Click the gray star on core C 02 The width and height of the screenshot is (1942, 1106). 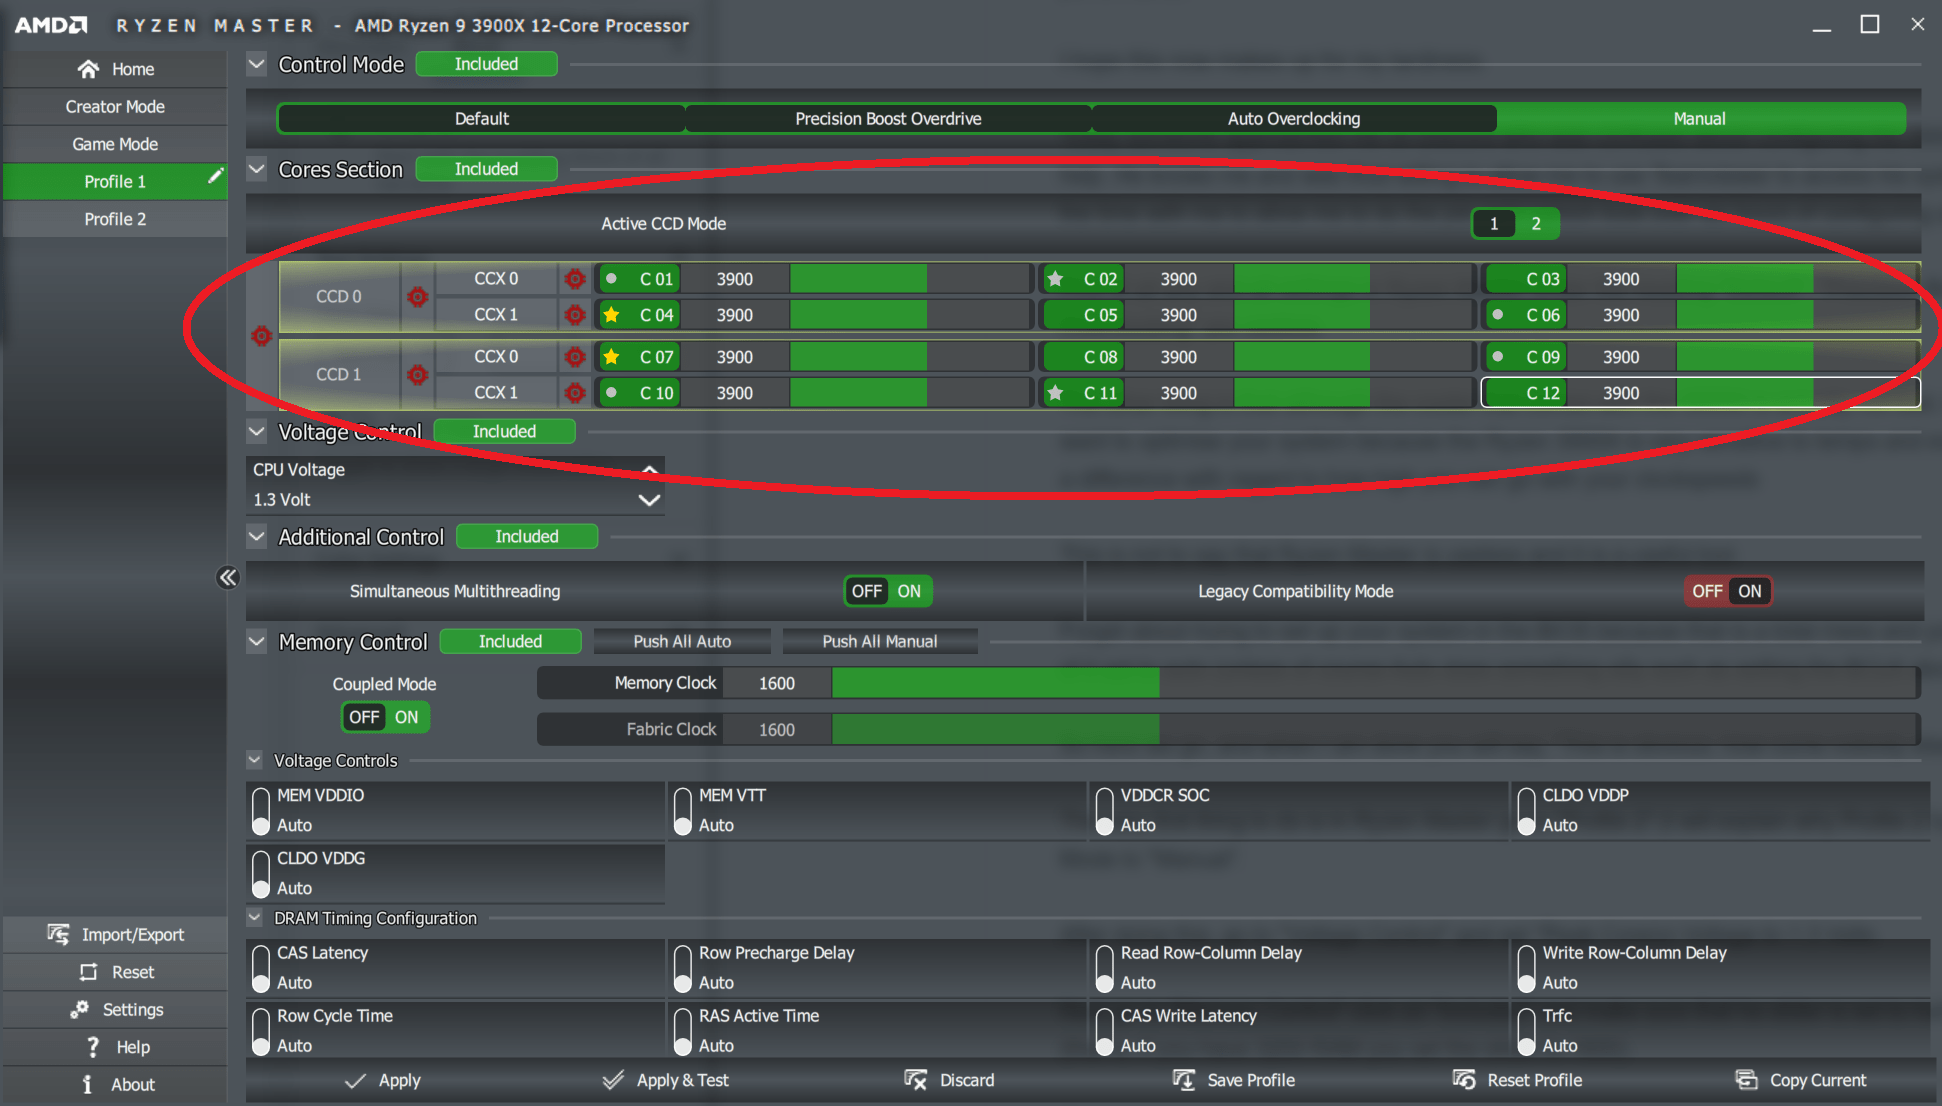1055,279
